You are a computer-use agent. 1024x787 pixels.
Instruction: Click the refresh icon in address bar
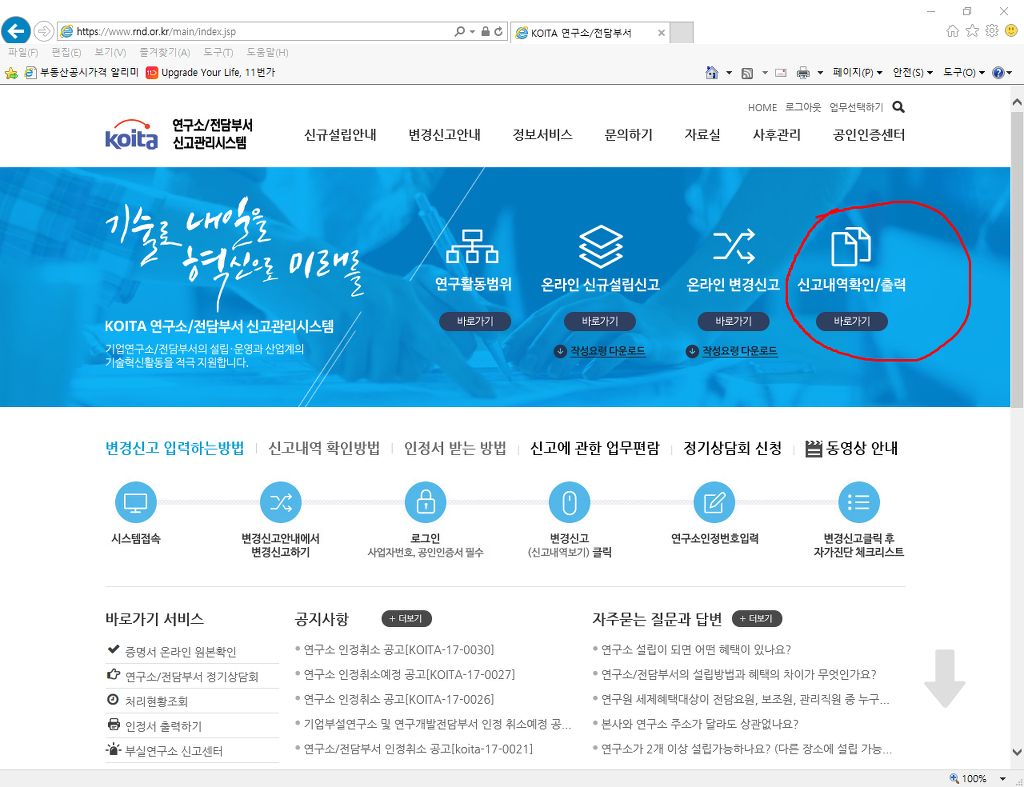pos(498,31)
